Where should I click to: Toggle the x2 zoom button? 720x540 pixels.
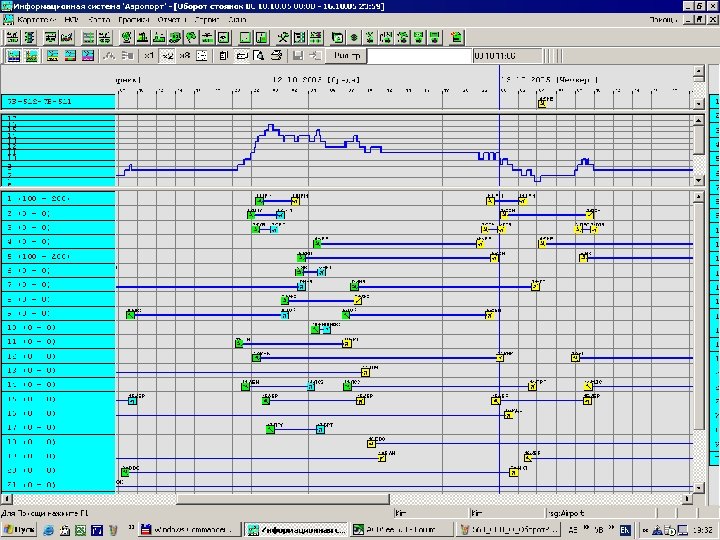coord(167,56)
